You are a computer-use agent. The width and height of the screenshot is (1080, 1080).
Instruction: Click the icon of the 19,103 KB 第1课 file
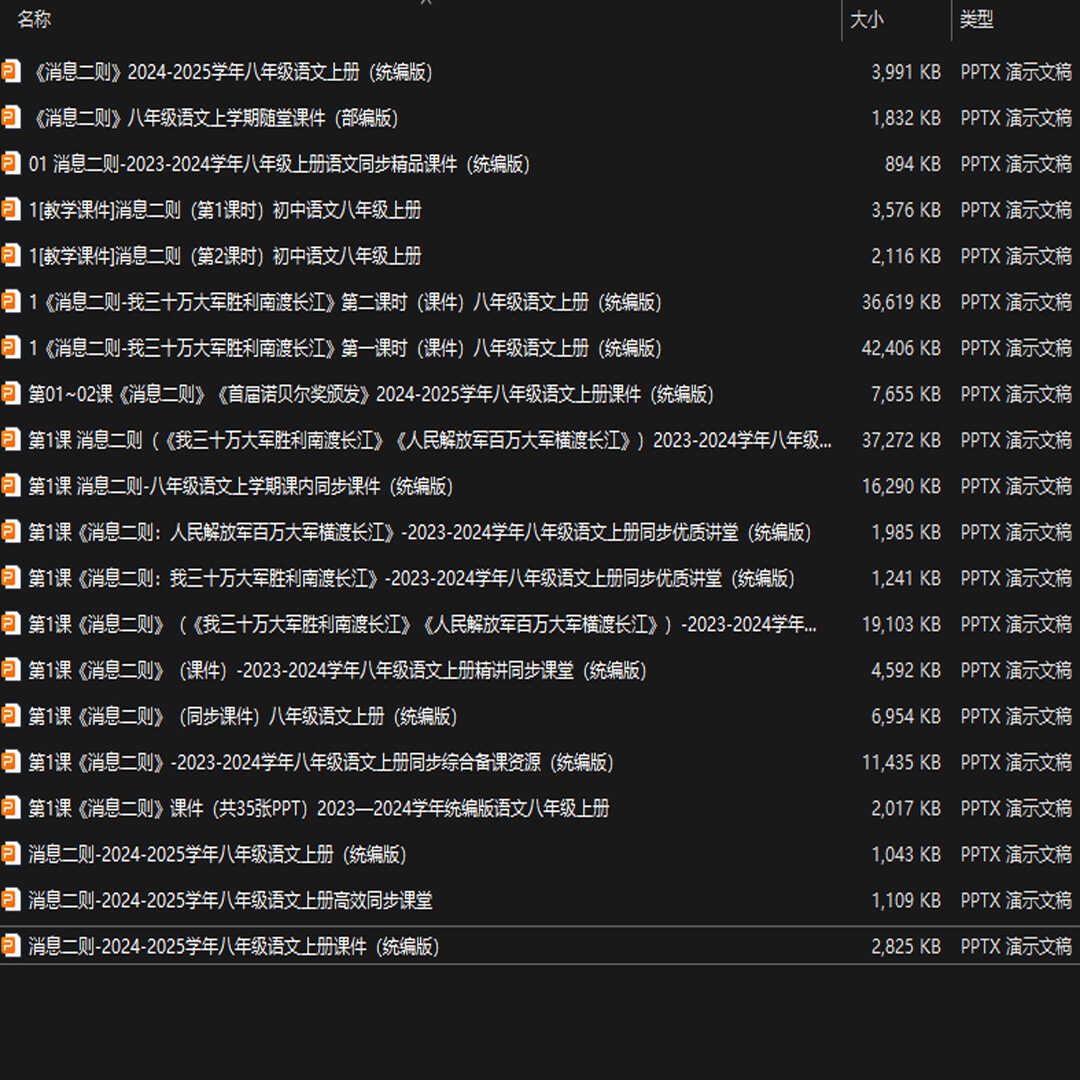click(11, 624)
